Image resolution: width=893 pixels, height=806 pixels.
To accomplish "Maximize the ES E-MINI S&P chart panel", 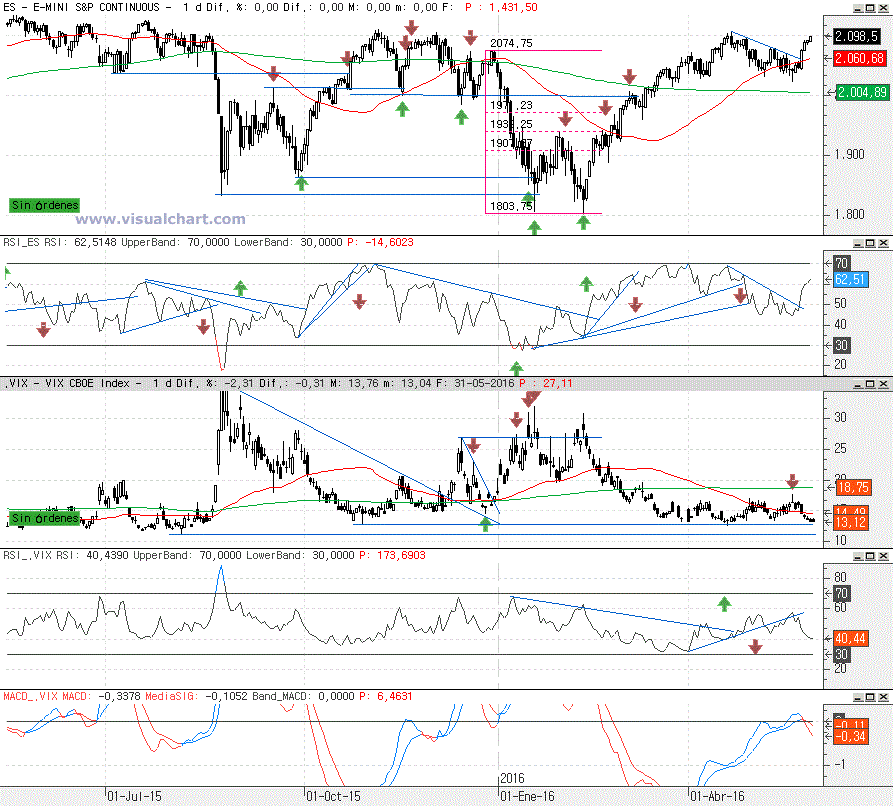I will click(870, 8).
